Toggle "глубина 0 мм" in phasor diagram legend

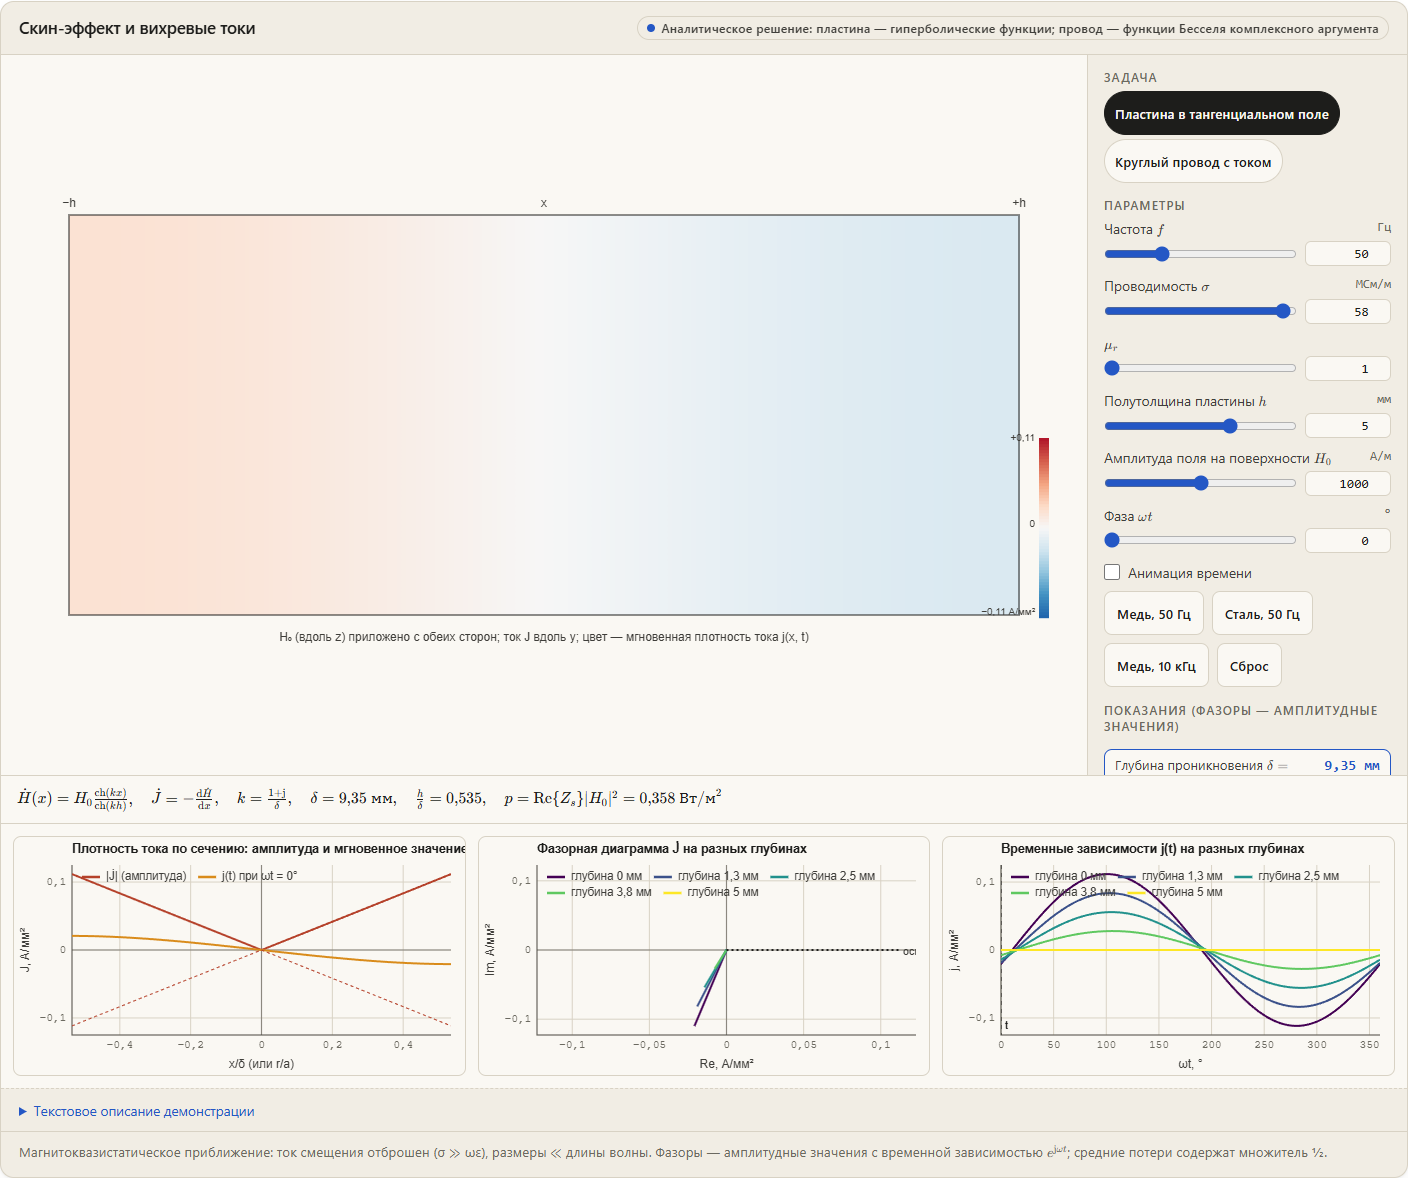tap(595, 876)
